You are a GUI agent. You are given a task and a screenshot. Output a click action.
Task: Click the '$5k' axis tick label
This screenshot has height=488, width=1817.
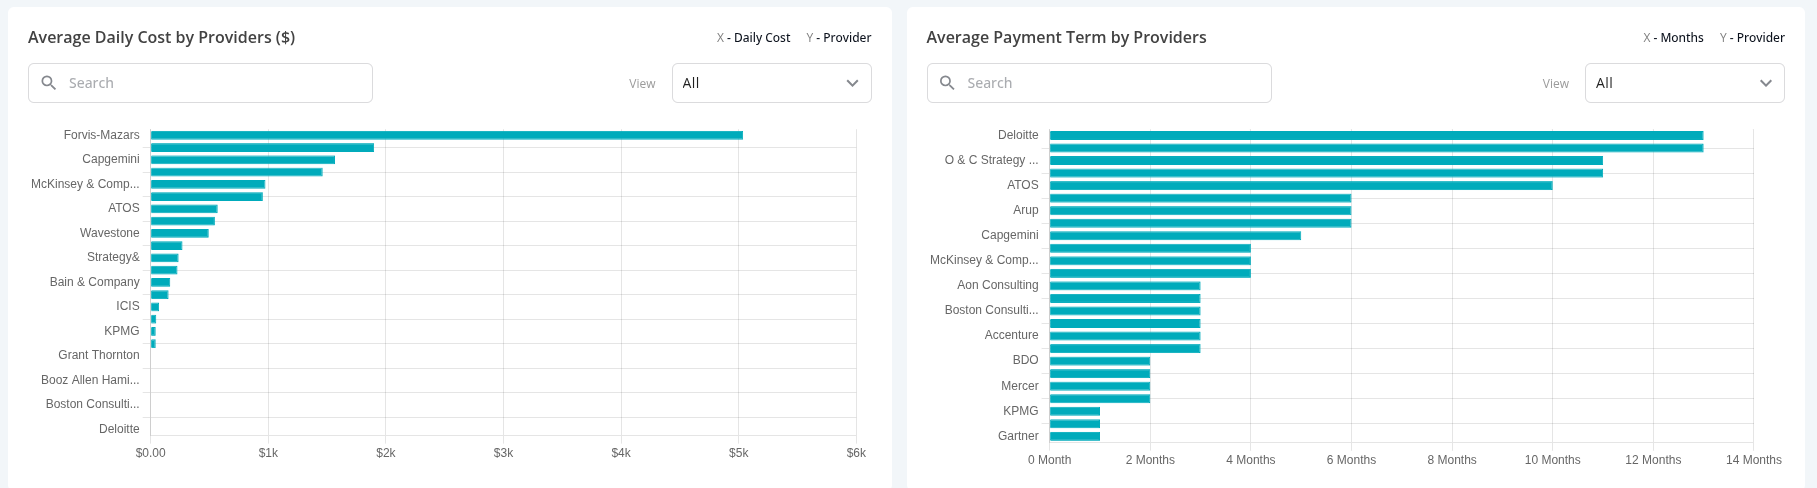[738, 453]
